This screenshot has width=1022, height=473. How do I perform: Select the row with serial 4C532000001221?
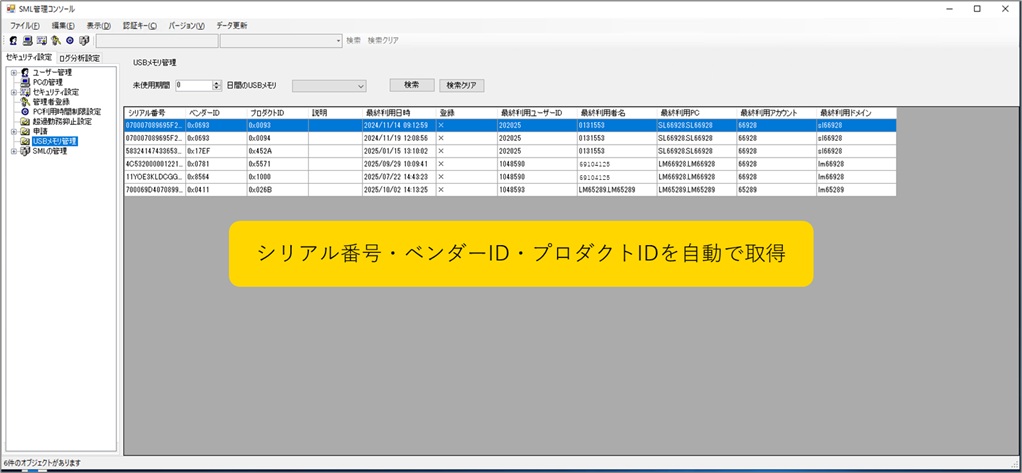point(153,163)
